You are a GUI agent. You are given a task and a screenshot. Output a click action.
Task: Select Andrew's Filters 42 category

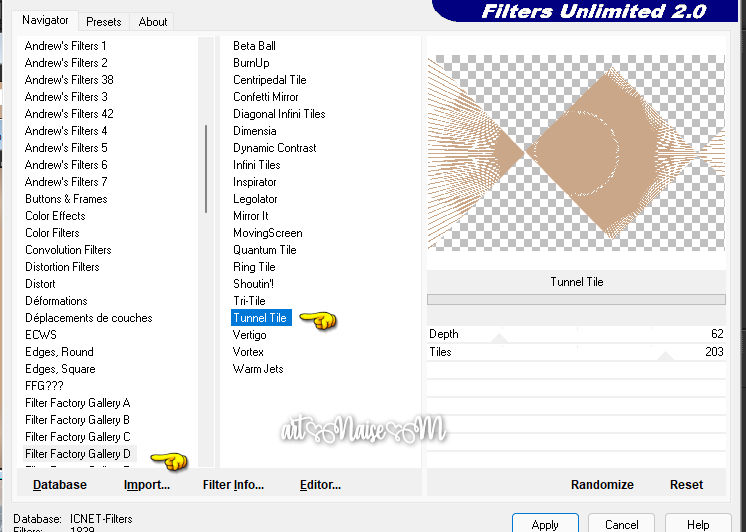[x=69, y=114]
